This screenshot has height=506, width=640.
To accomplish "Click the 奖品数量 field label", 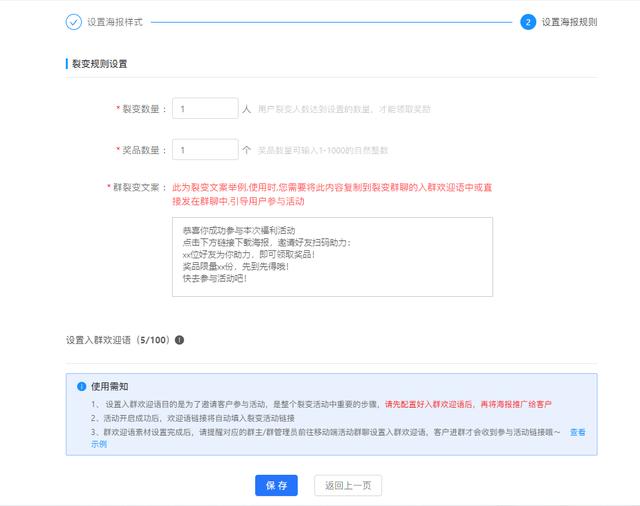I will point(143,150).
